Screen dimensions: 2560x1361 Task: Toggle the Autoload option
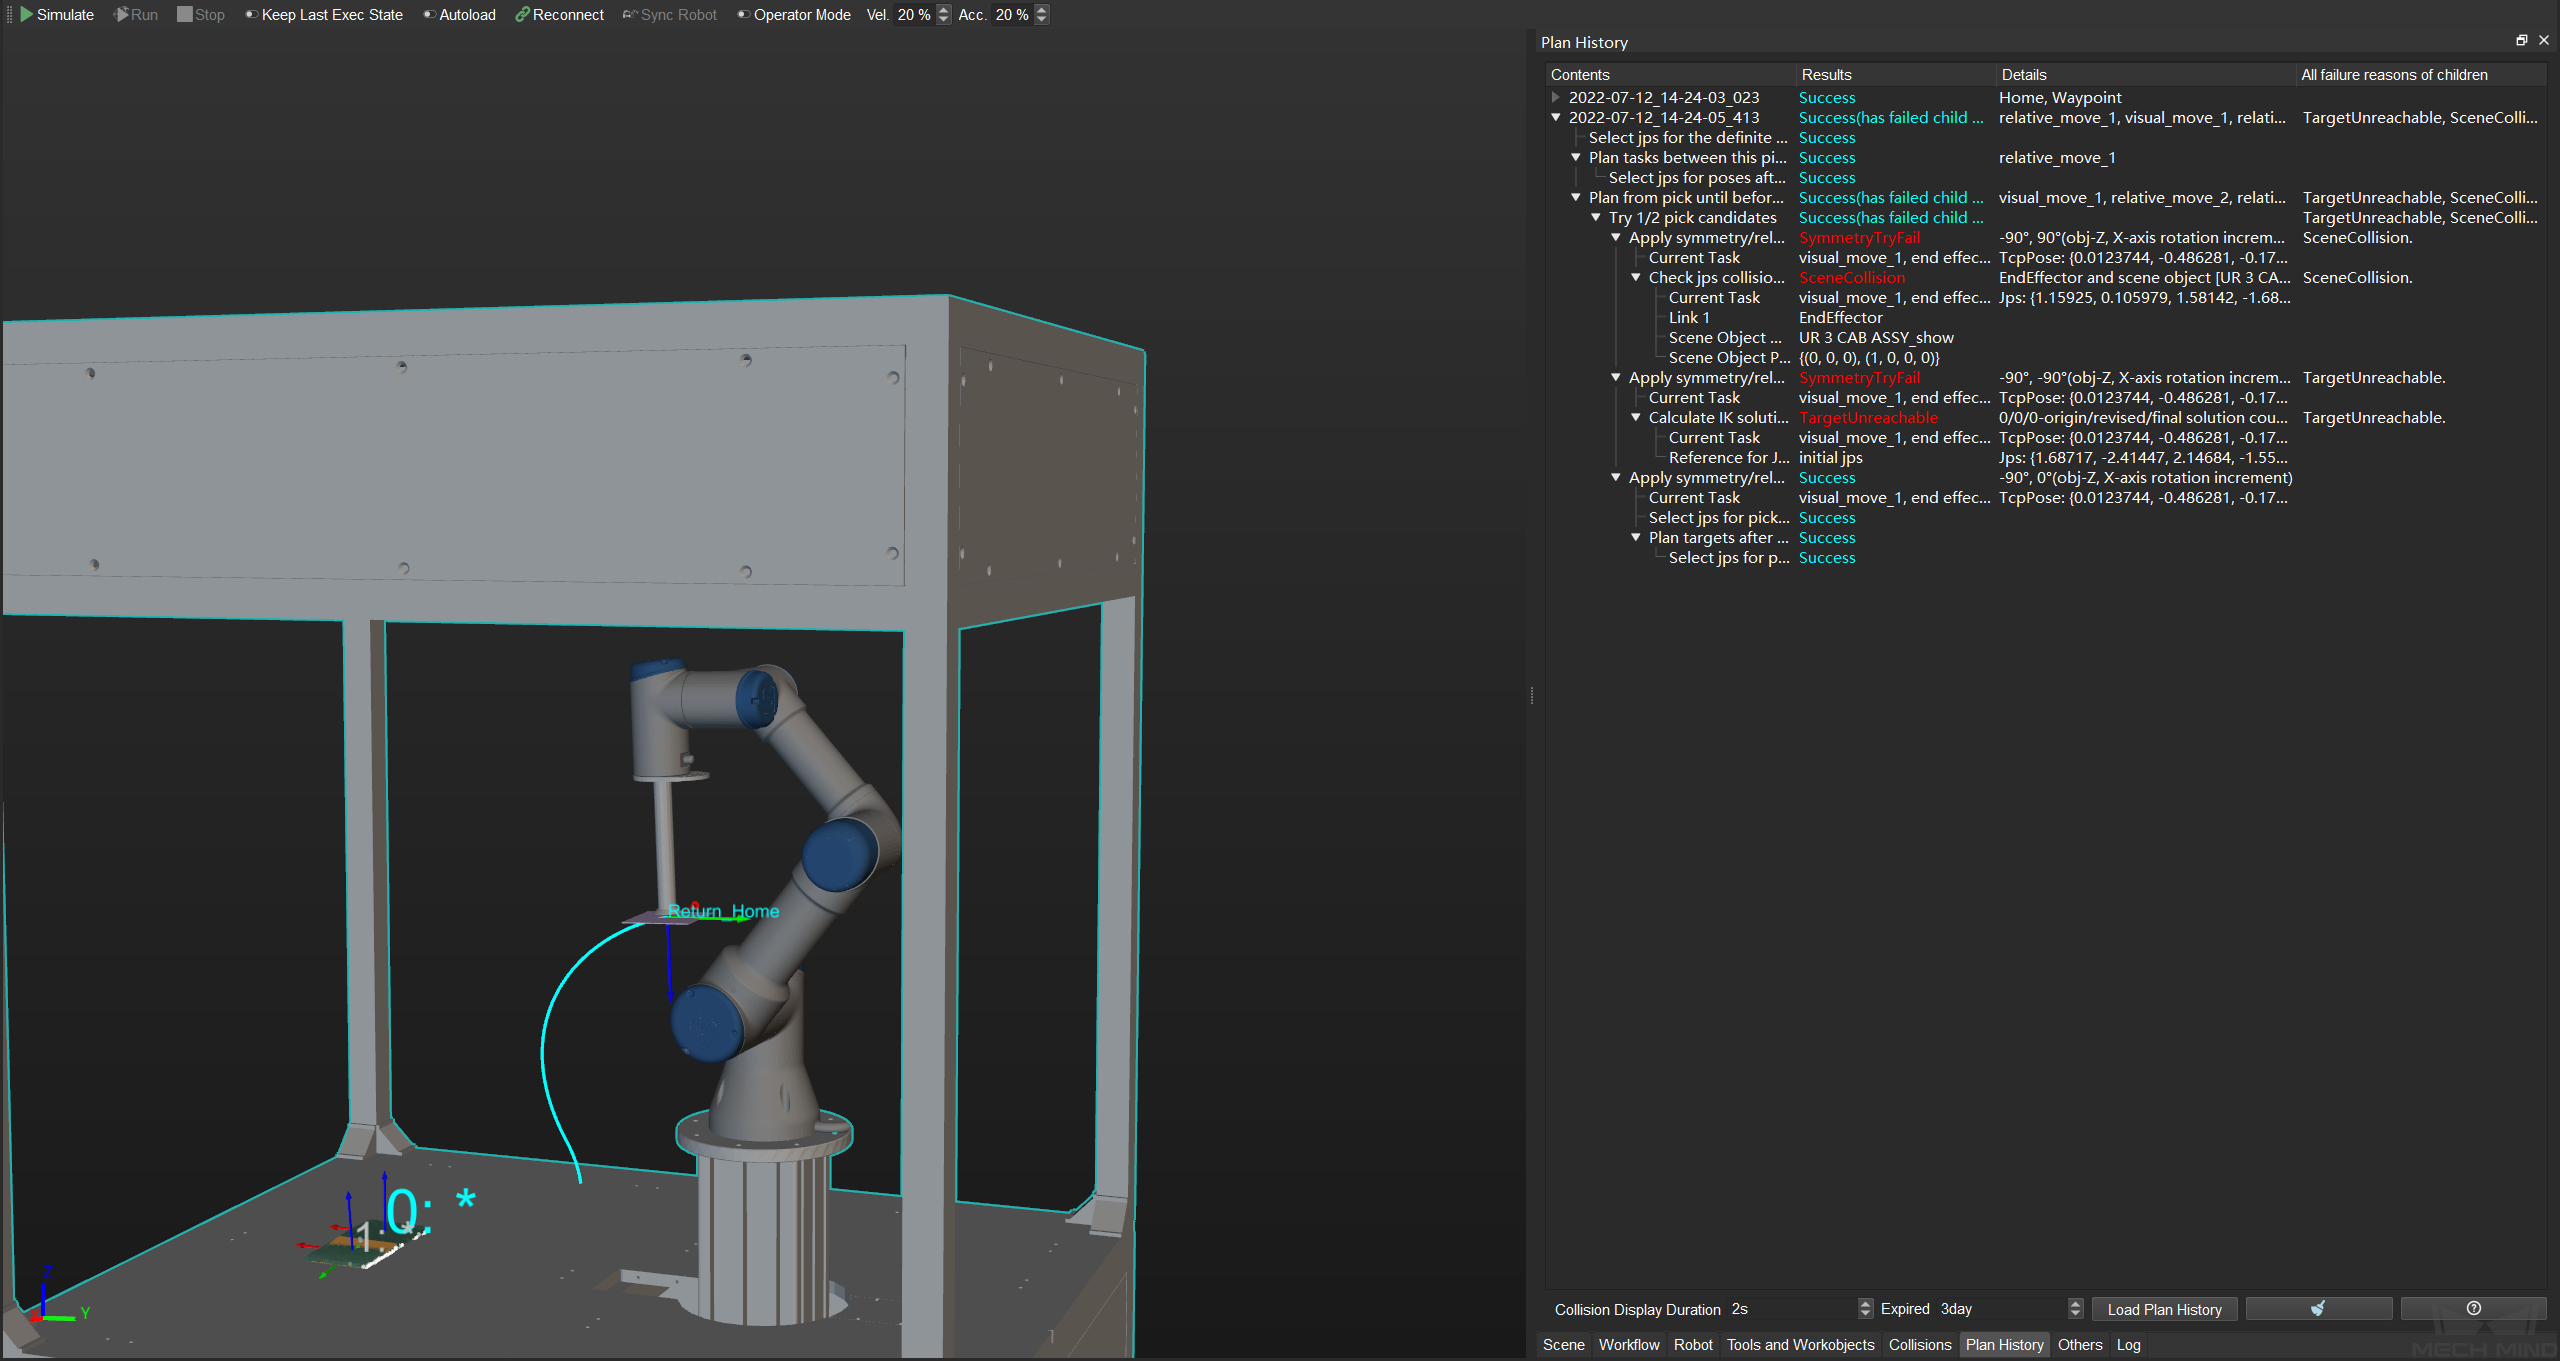click(459, 15)
